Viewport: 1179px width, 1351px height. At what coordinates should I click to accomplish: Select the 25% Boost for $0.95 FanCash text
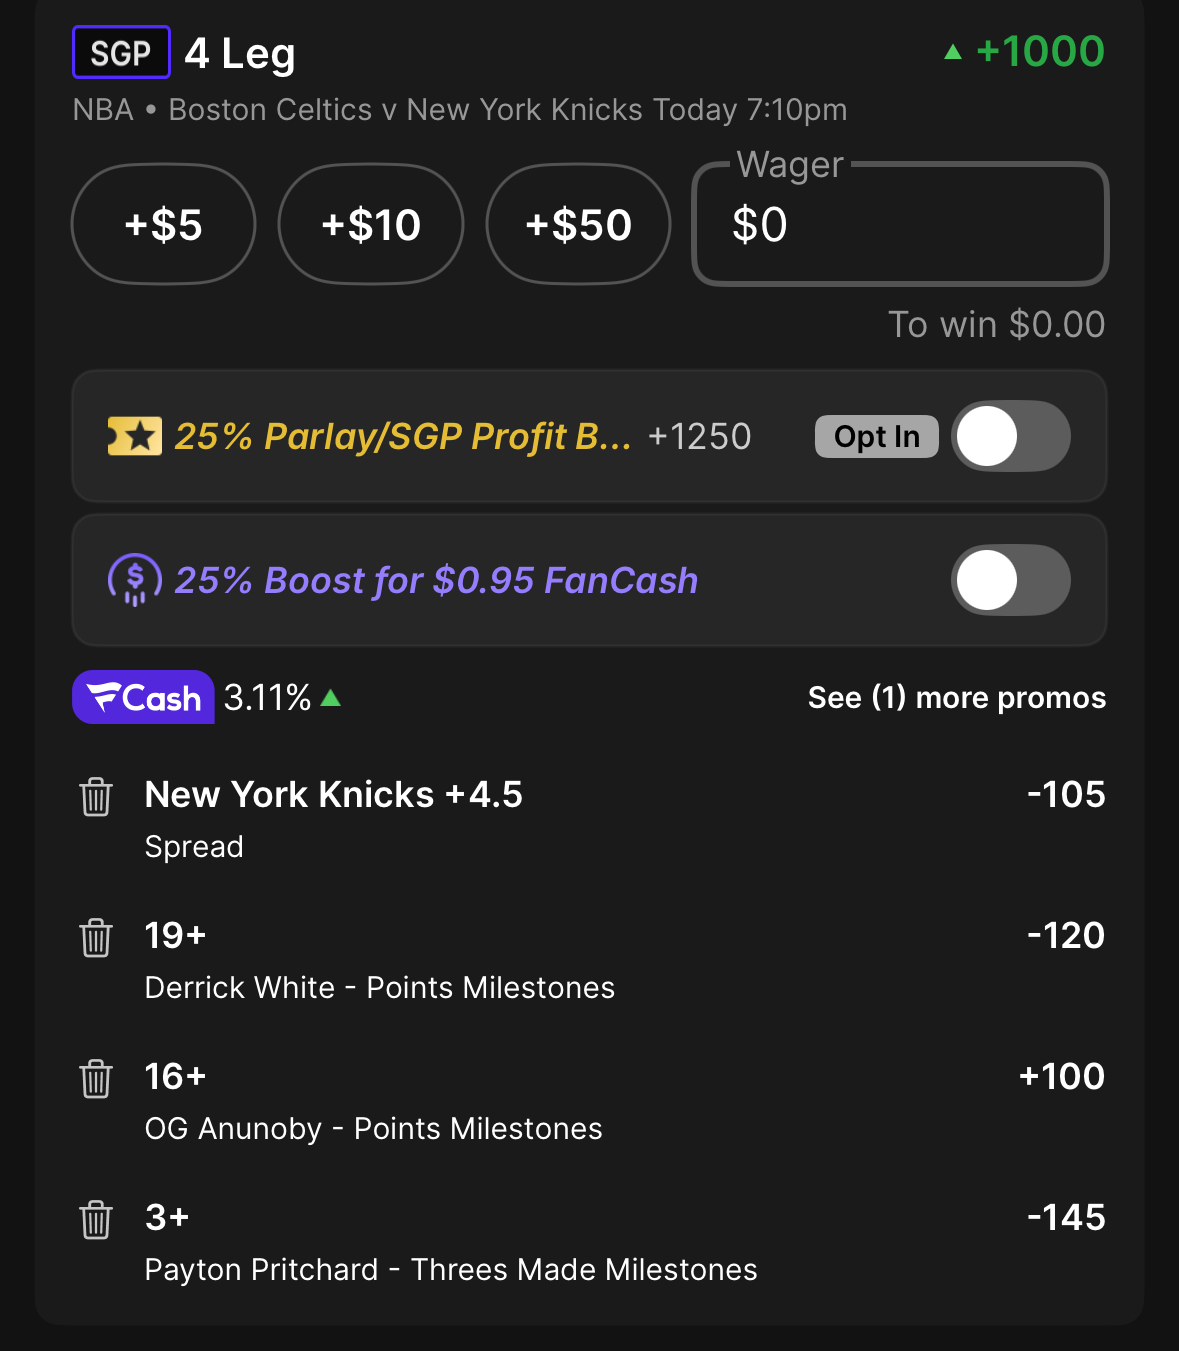[x=436, y=580]
